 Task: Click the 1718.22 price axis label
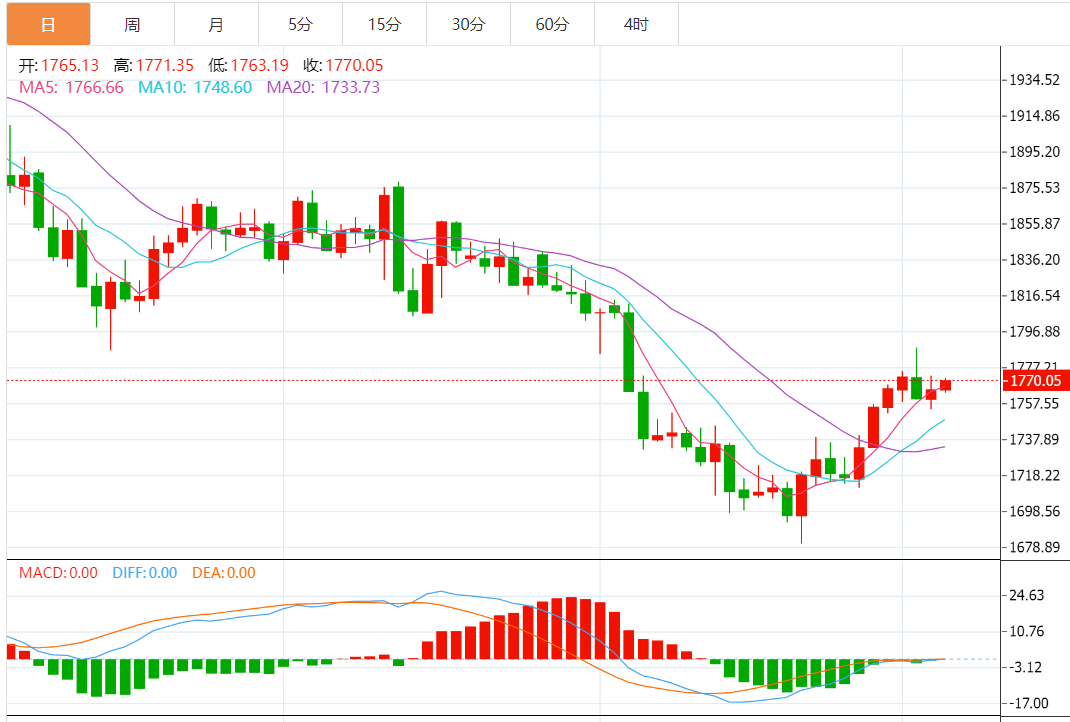pos(1035,475)
